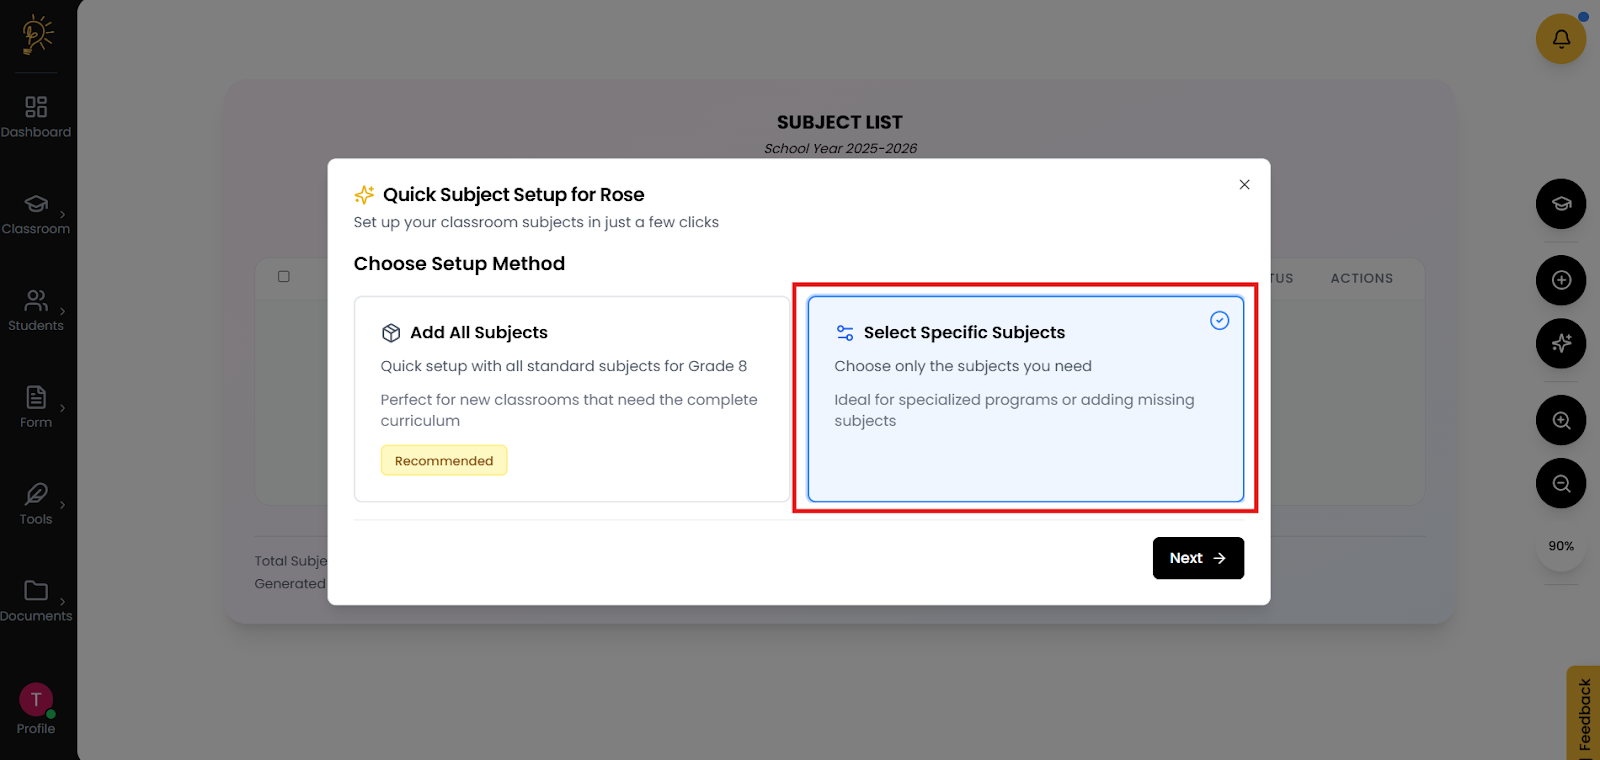Choose the Add All Subjects option
The image size is (1600, 760).
(571, 398)
